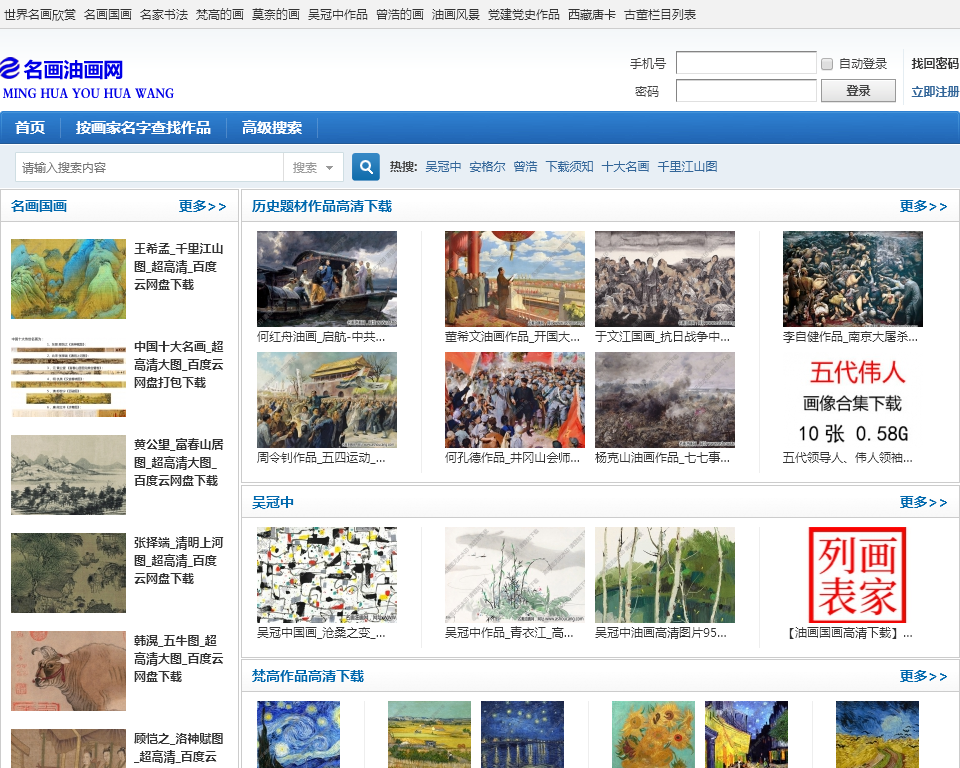Open 吴冠中作品 in the top bar
The height and width of the screenshot is (768, 960).
338,15
